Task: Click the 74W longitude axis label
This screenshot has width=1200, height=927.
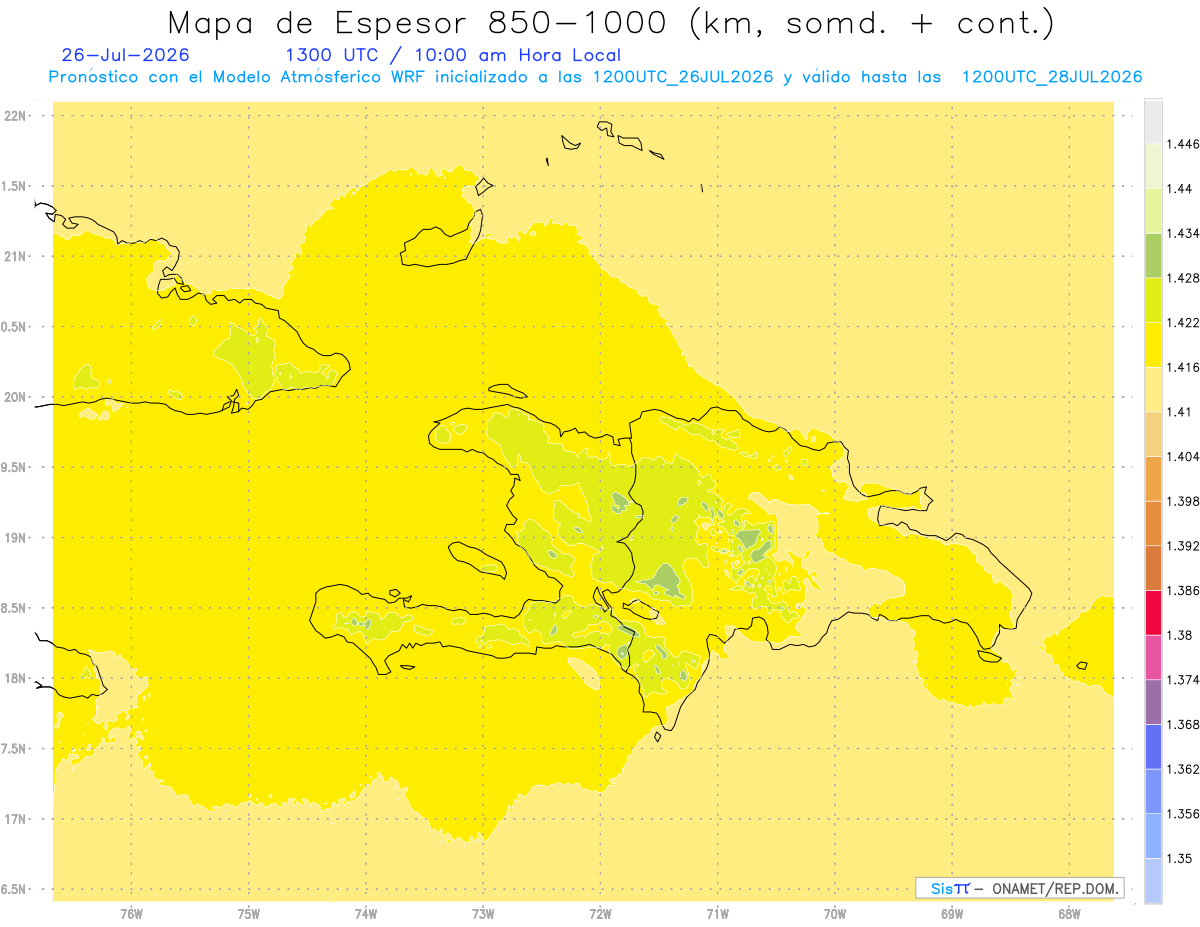Action: (365, 914)
